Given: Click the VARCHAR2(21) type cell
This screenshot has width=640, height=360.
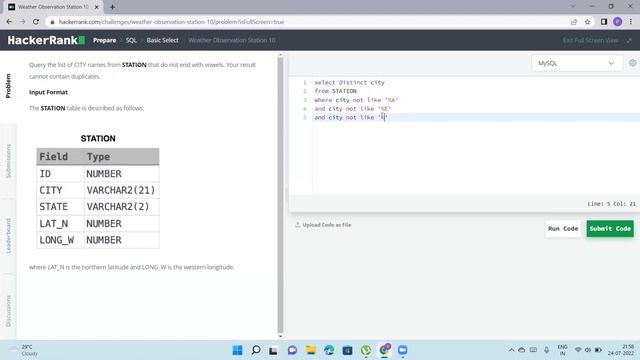Looking at the screenshot, I should point(121,190).
